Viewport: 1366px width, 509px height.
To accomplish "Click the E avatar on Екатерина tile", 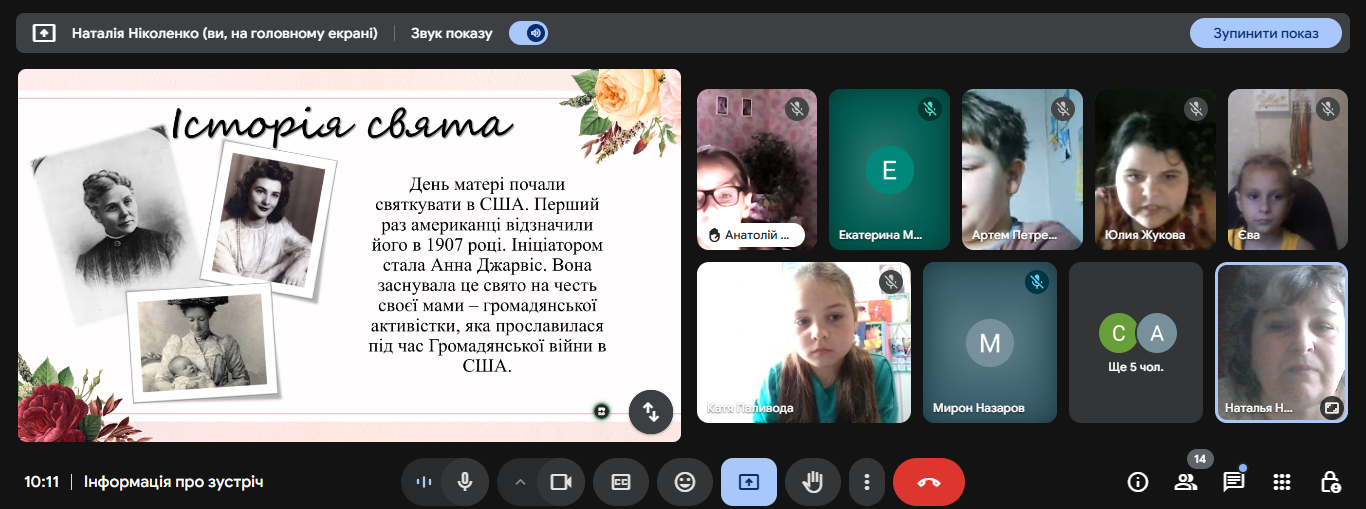I will (x=889, y=170).
